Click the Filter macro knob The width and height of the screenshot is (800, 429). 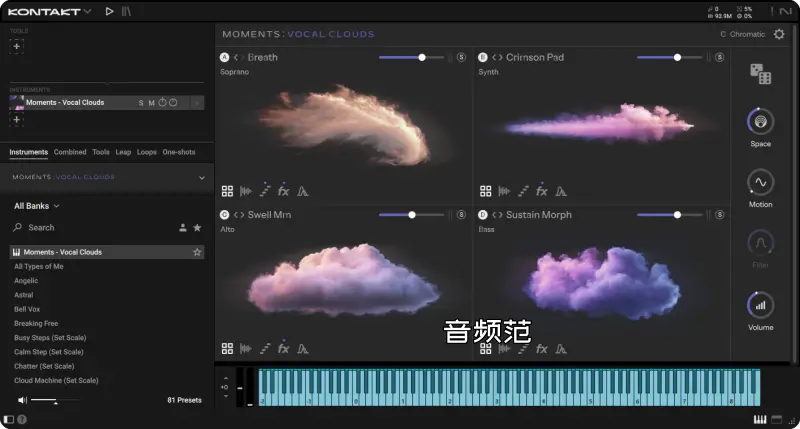click(760, 243)
